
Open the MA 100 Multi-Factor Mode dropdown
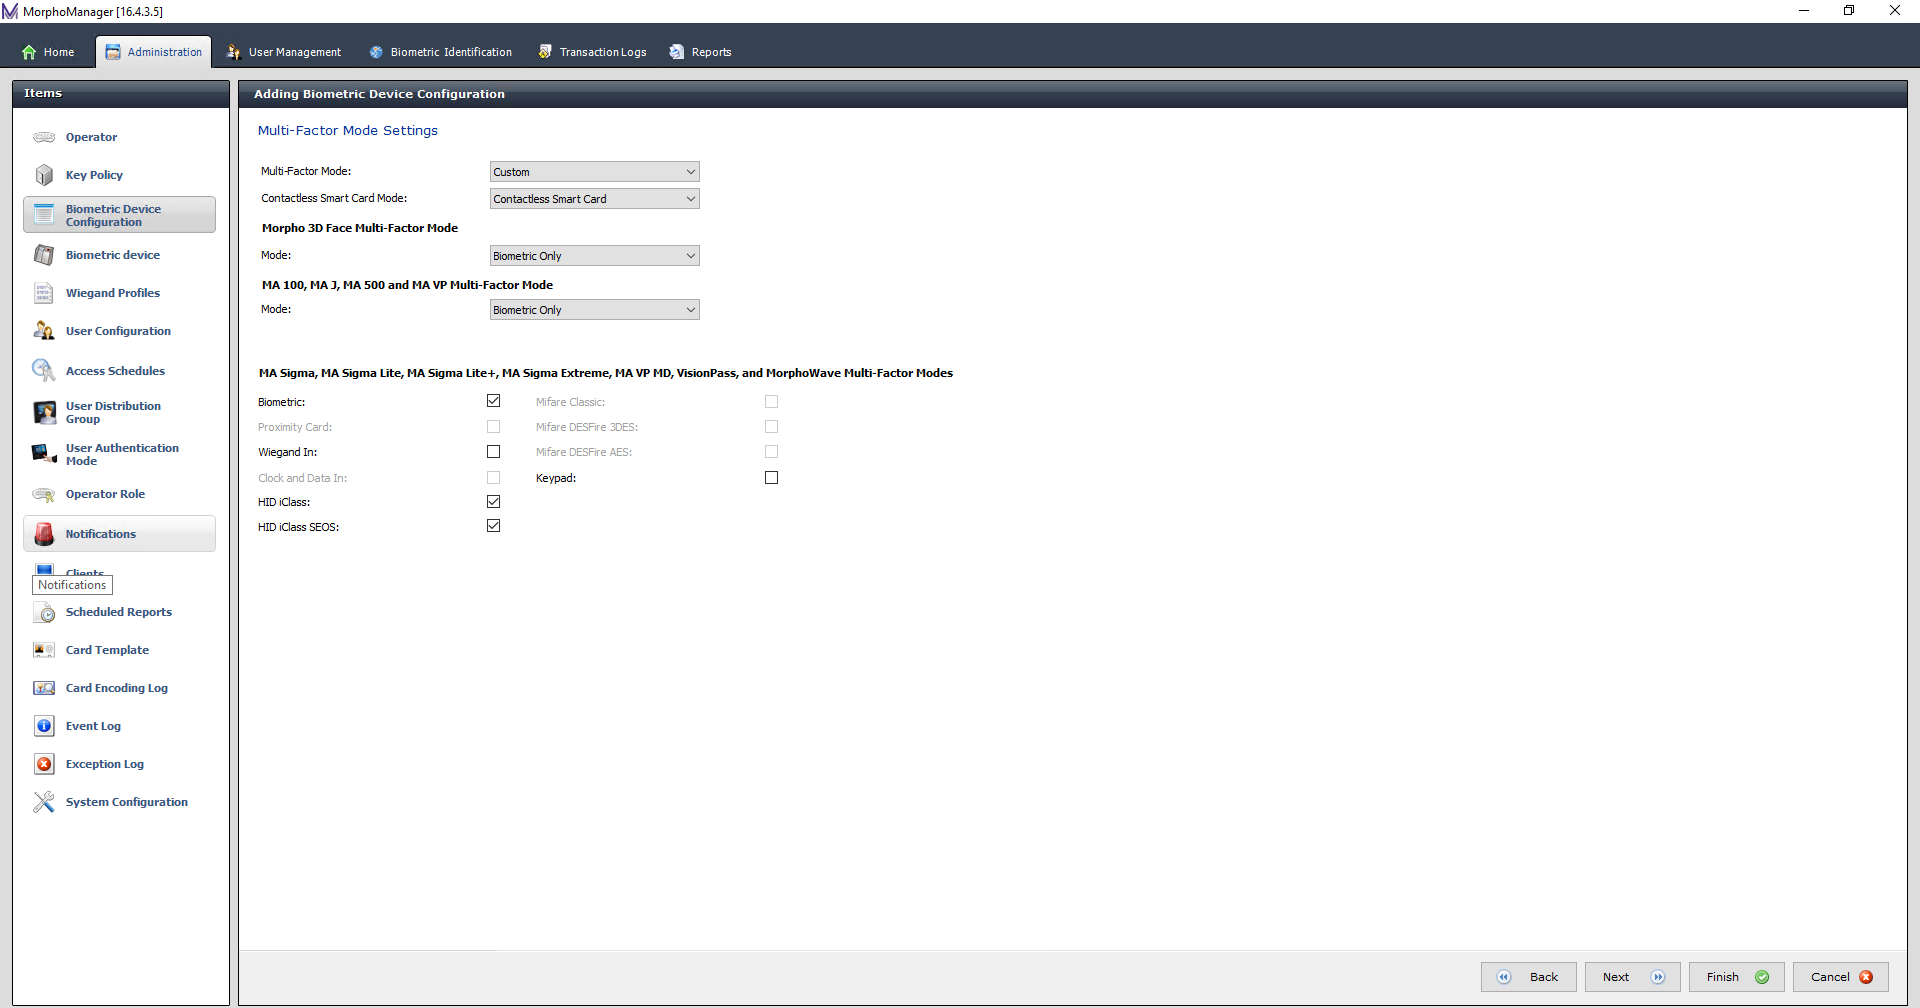(594, 310)
